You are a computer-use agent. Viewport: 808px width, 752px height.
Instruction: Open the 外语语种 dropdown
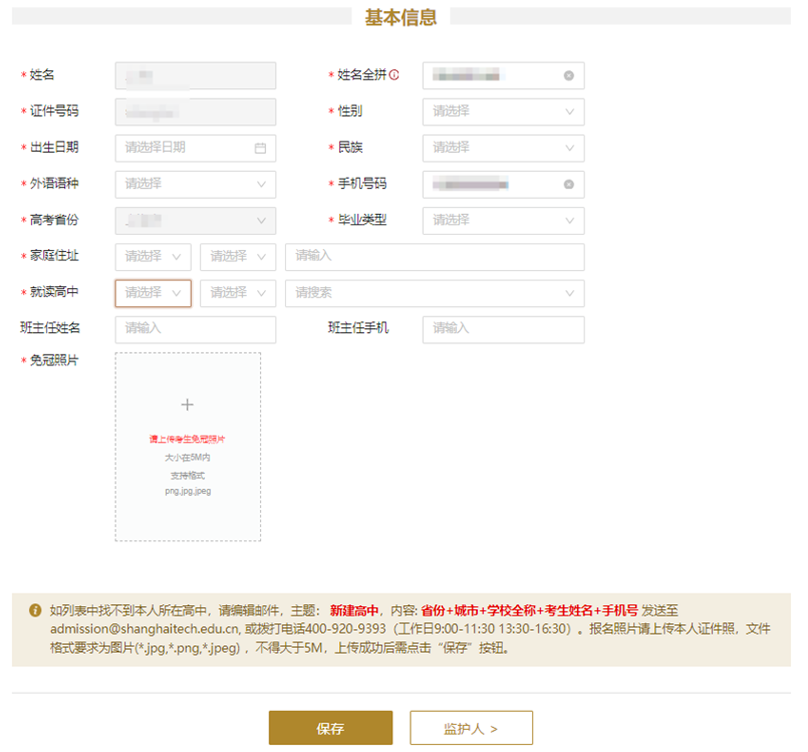195,184
